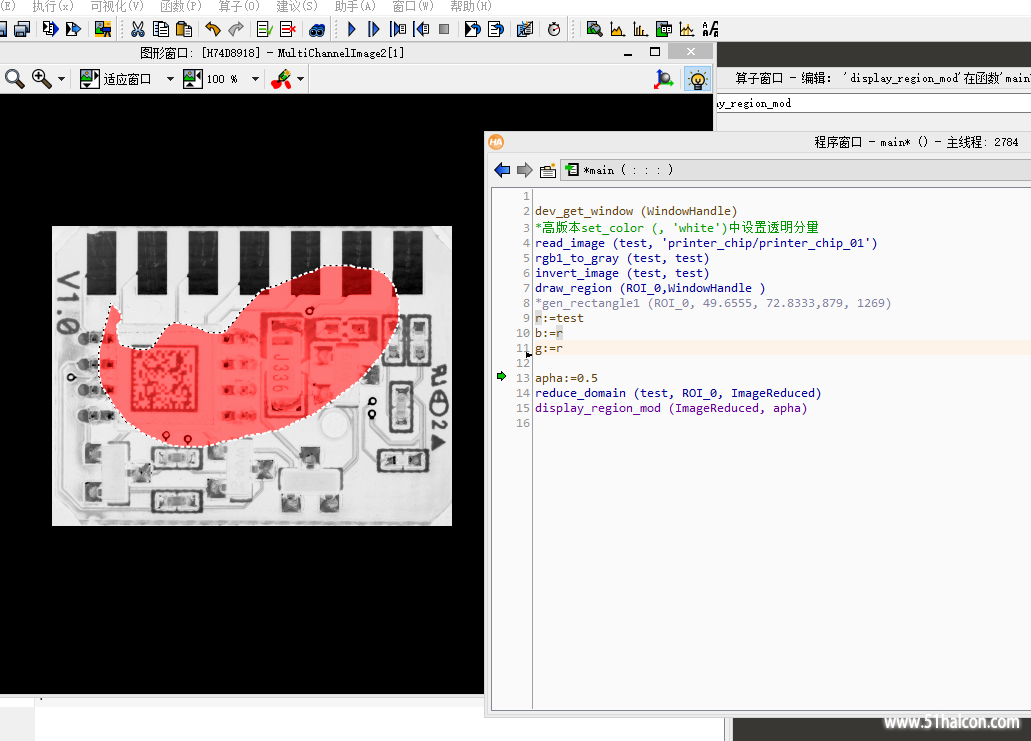The height and width of the screenshot is (741, 1031).
Task: Open the parameter settings icon next to reset
Action: (525, 29)
